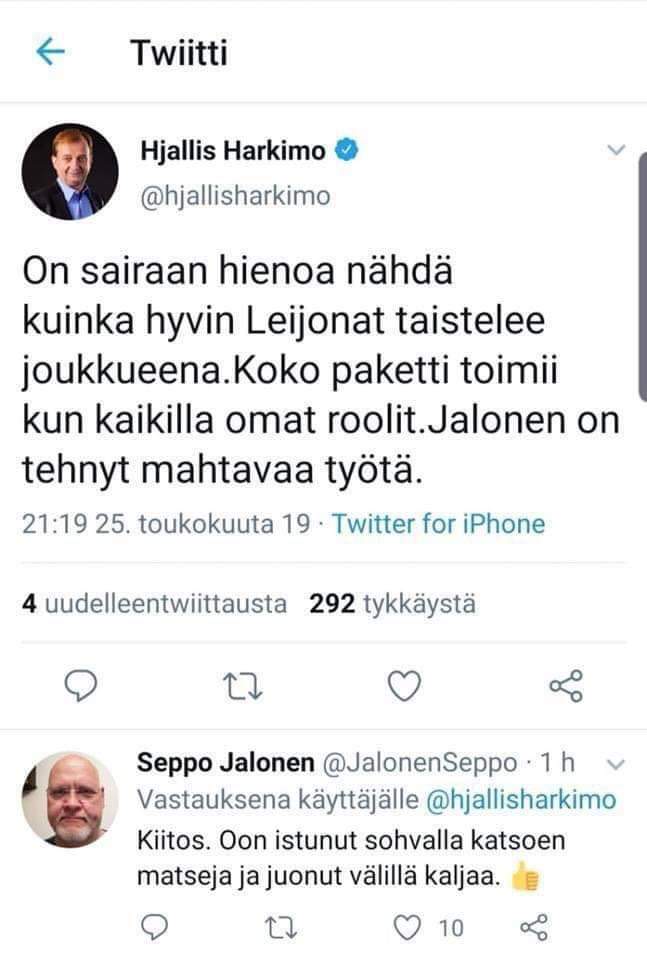Tap the back arrow icon
The height and width of the screenshot is (960, 647).
50,52
